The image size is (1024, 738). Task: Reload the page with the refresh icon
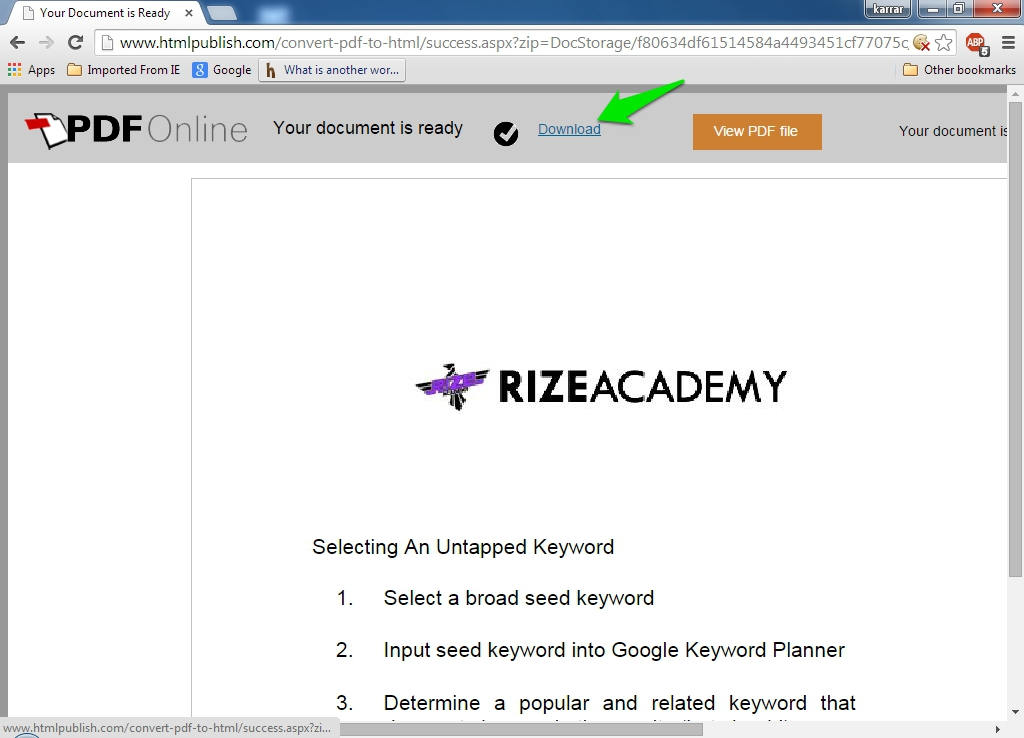[75, 42]
